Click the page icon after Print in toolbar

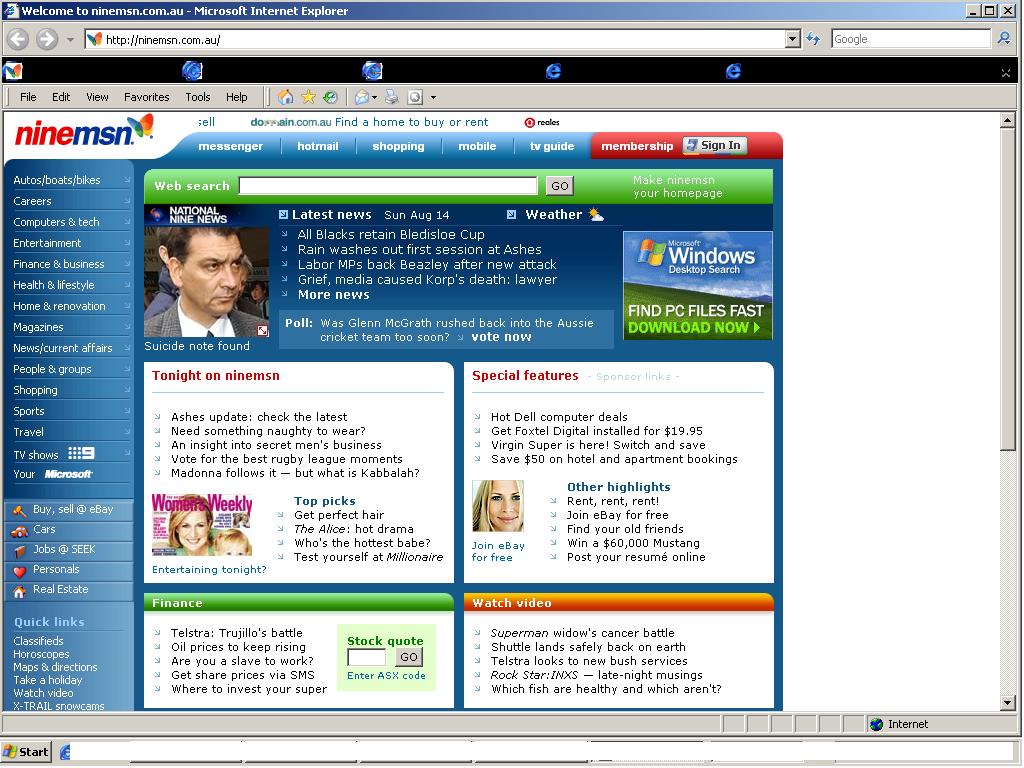coord(415,97)
